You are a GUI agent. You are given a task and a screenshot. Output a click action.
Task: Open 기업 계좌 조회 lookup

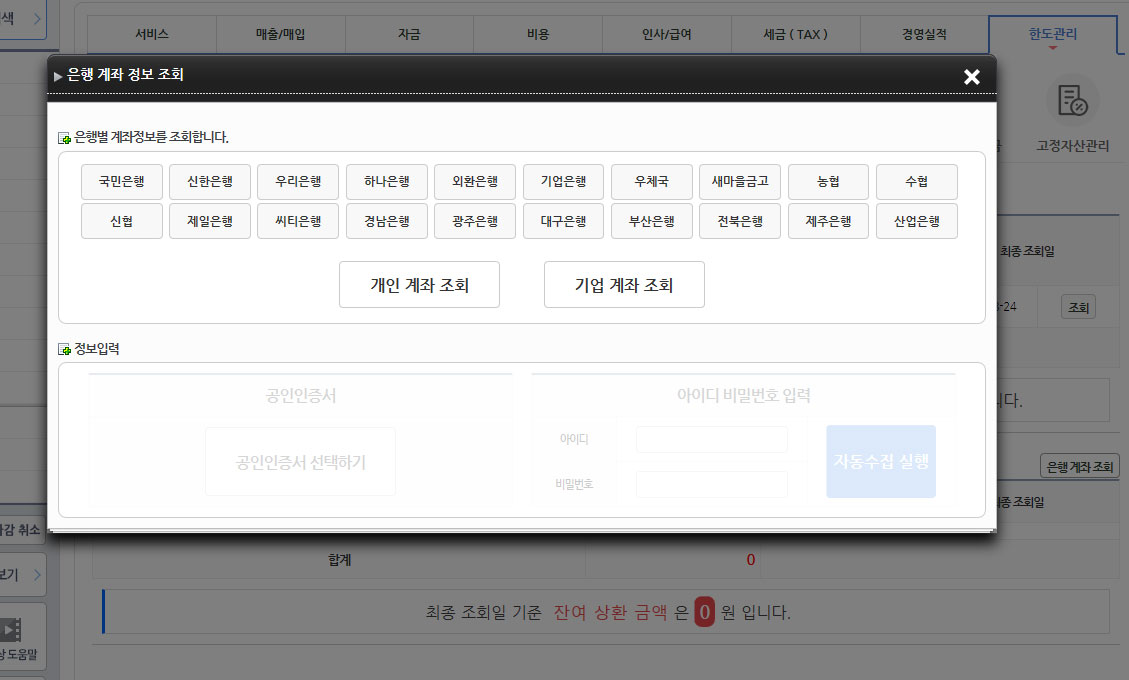point(624,285)
